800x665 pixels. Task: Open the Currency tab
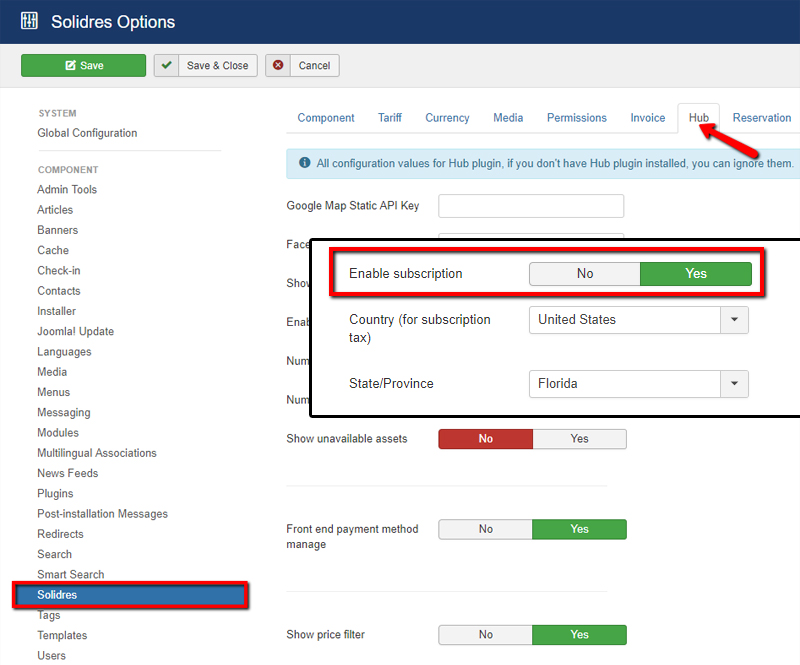447,117
